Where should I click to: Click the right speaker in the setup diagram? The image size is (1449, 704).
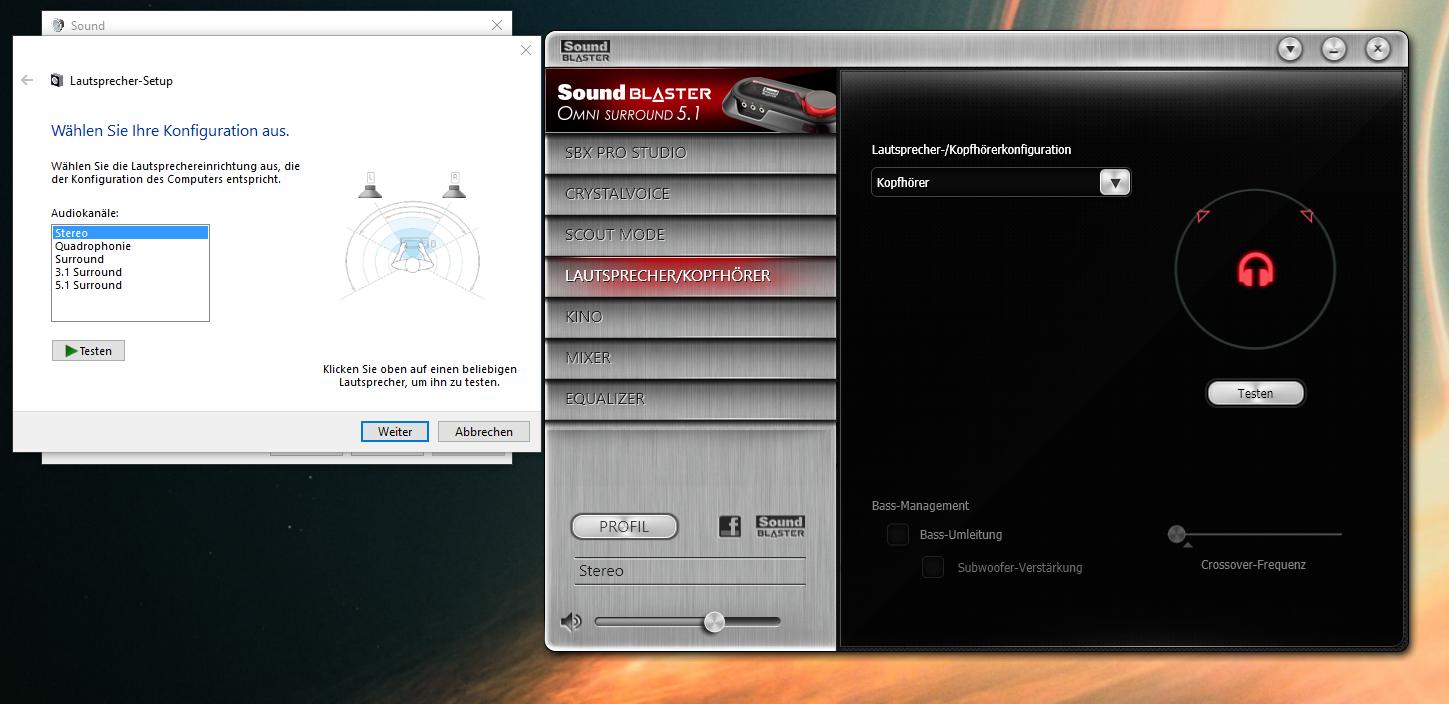point(455,185)
